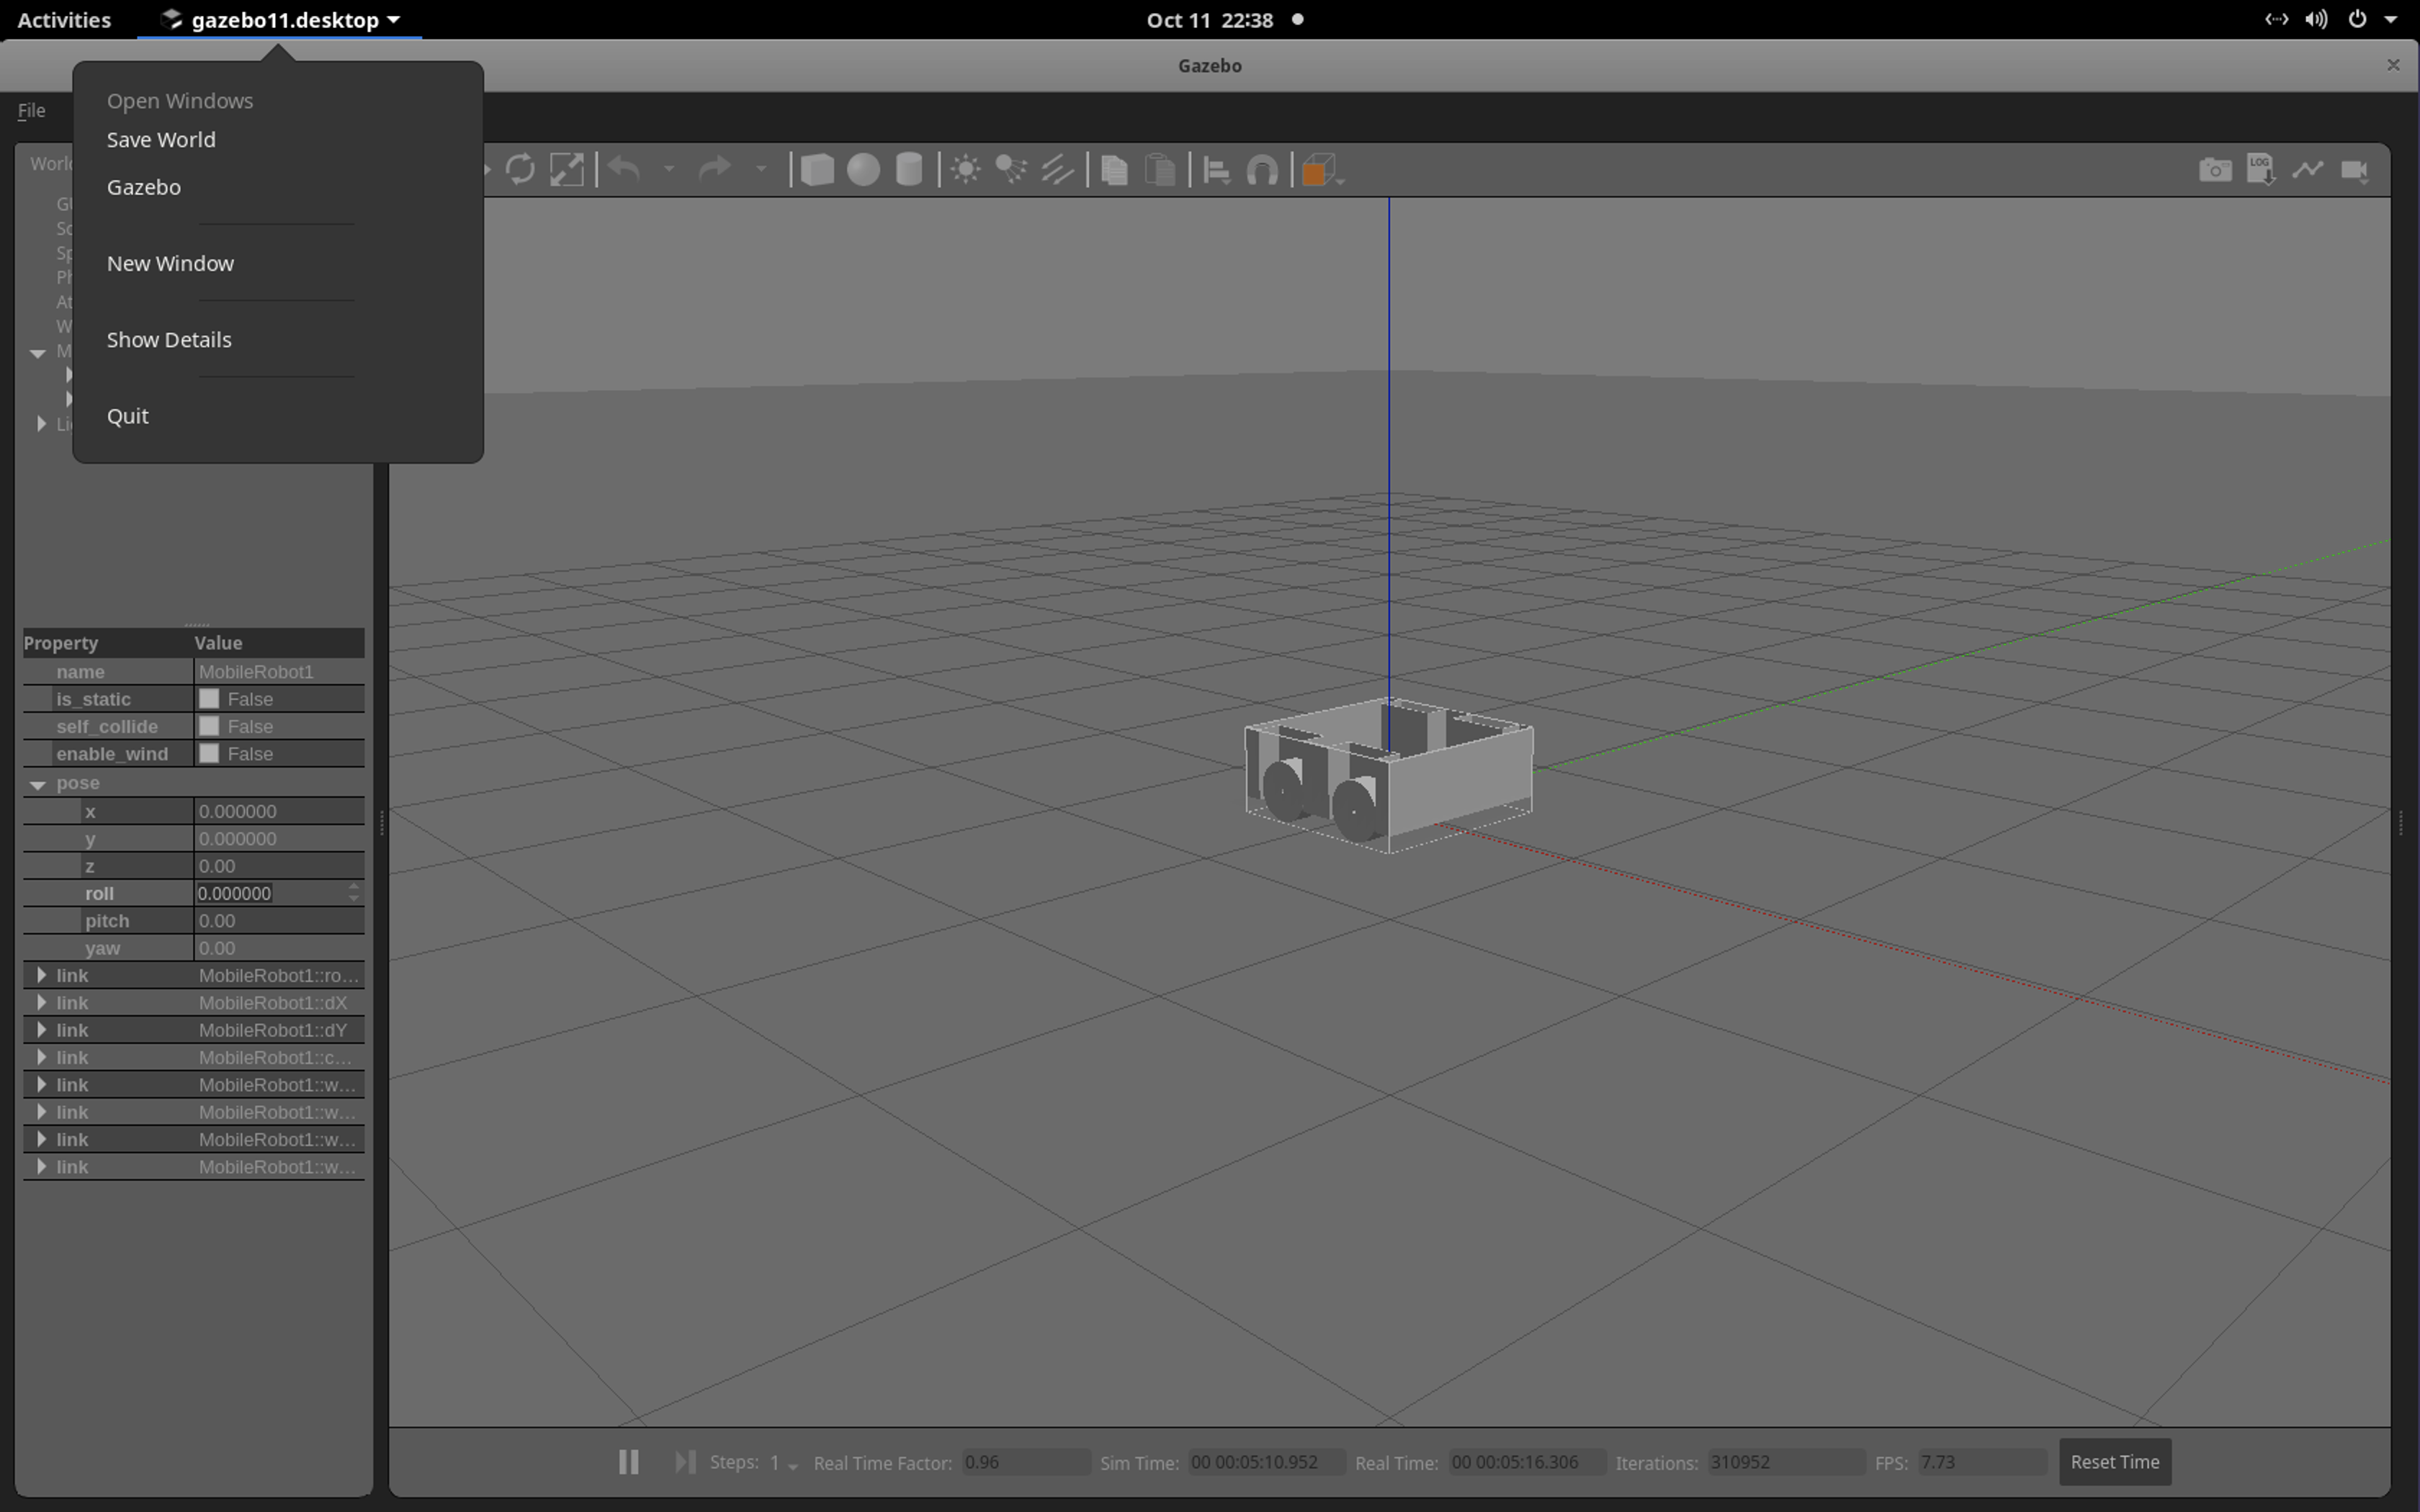Screen dimensions: 2420x1512
Task: Take a screenshot with the camera icon
Action: [2214, 169]
